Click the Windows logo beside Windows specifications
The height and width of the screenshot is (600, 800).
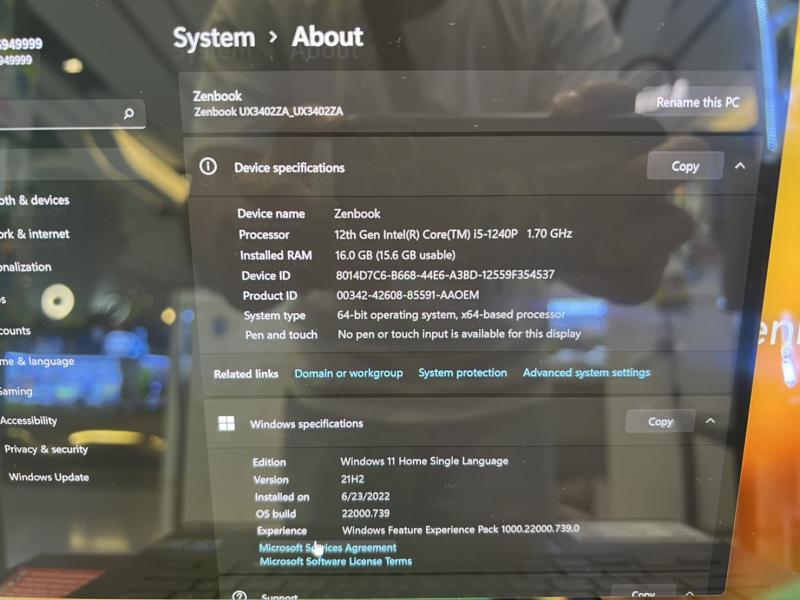tap(226, 423)
